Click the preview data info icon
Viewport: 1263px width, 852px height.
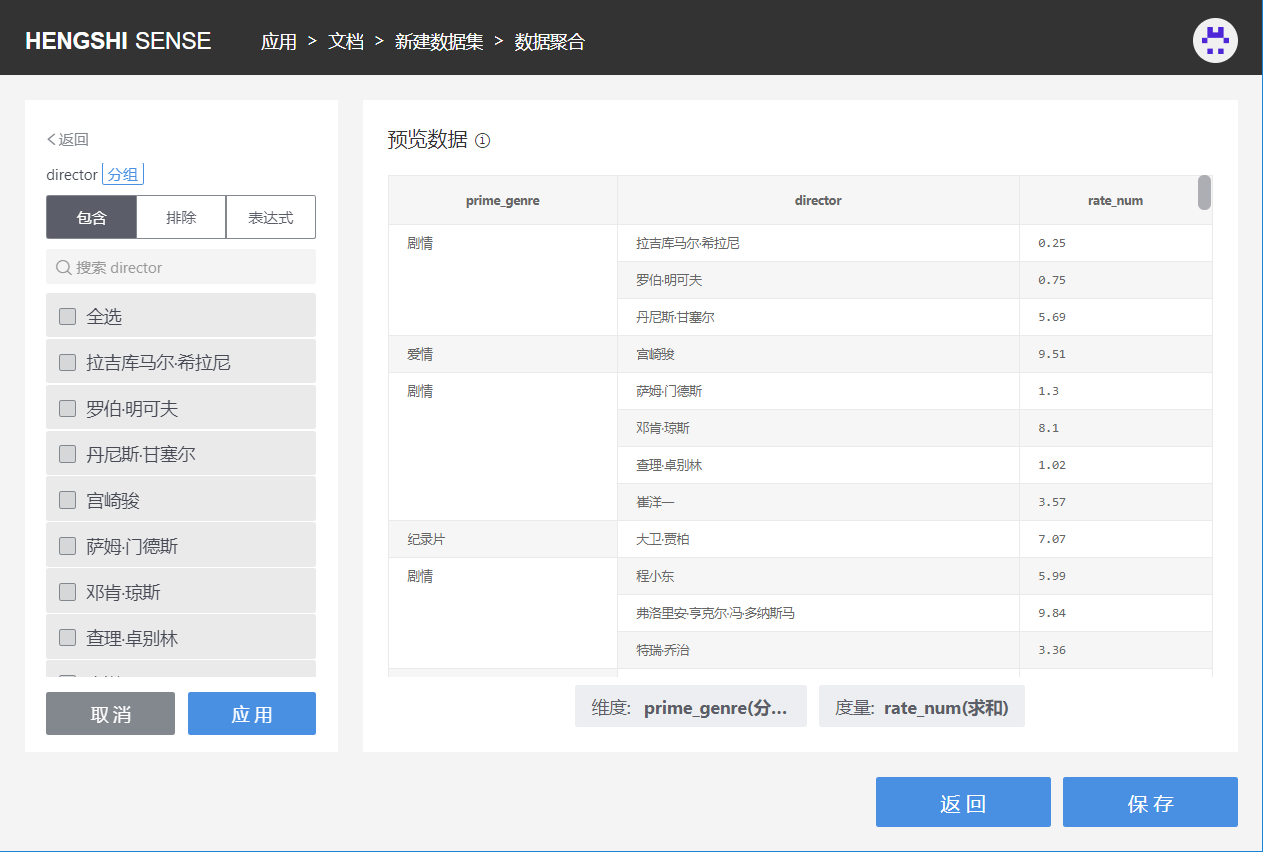click(483, 141)
